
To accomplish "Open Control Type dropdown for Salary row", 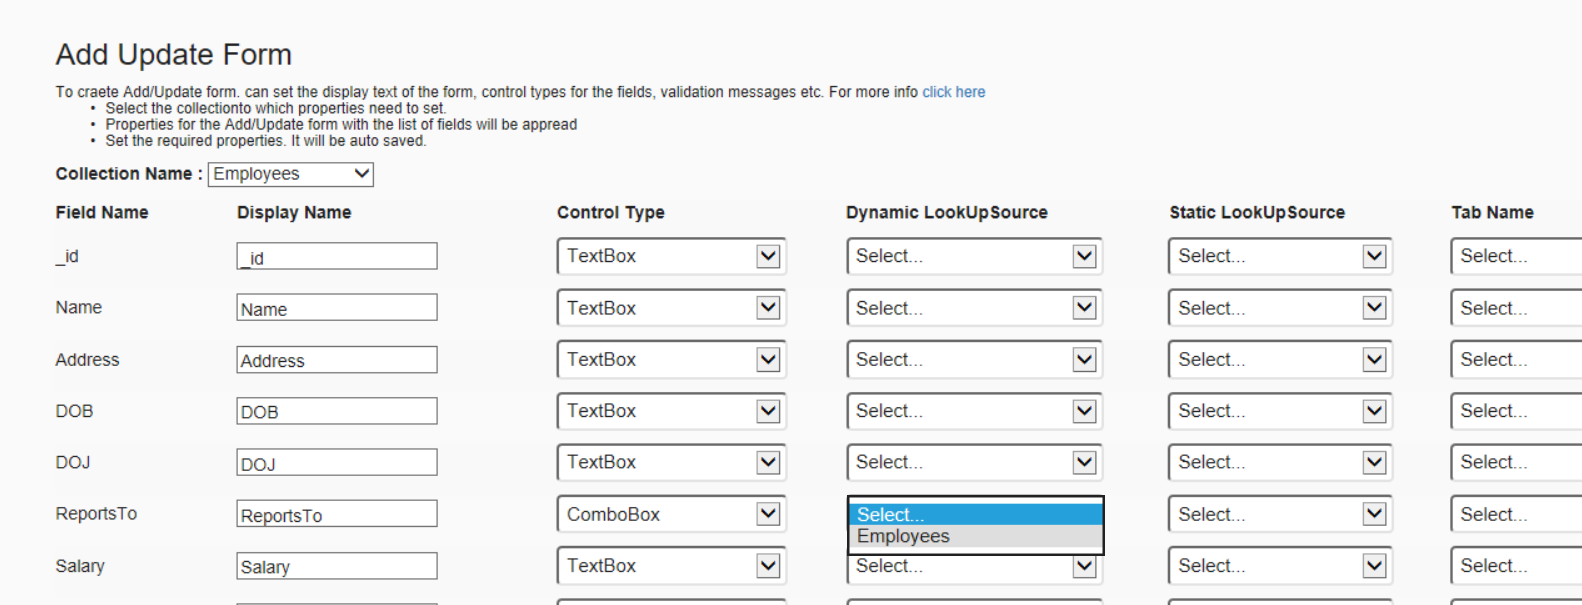I will [x=671, y=566].
